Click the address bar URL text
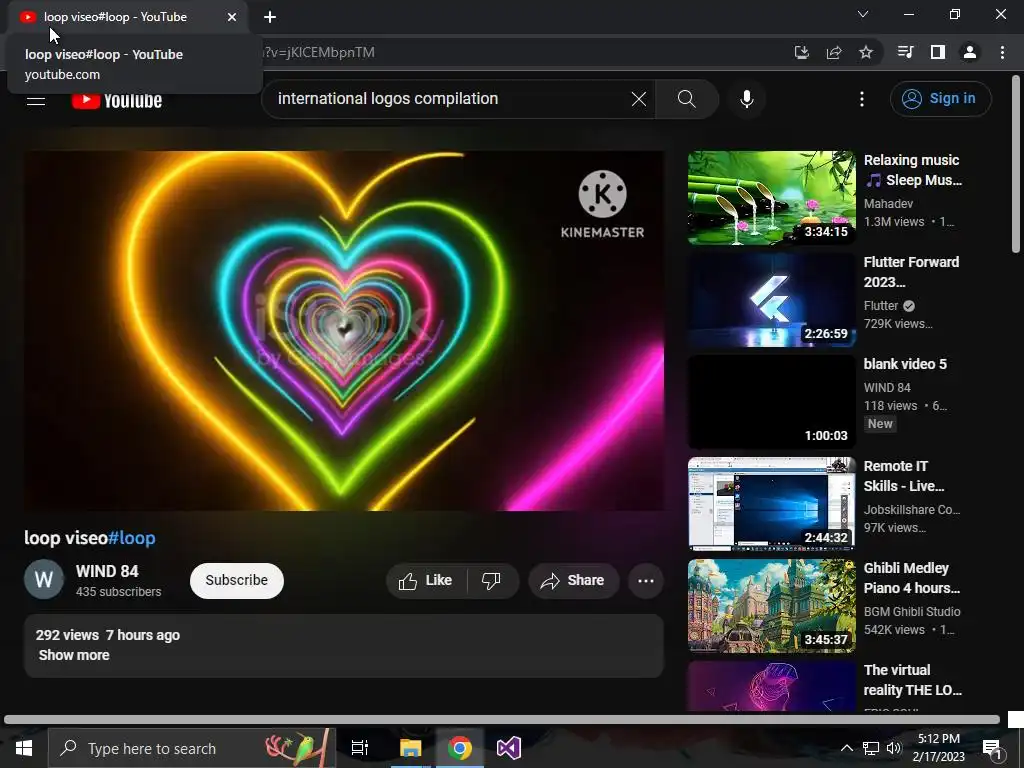 319,52
